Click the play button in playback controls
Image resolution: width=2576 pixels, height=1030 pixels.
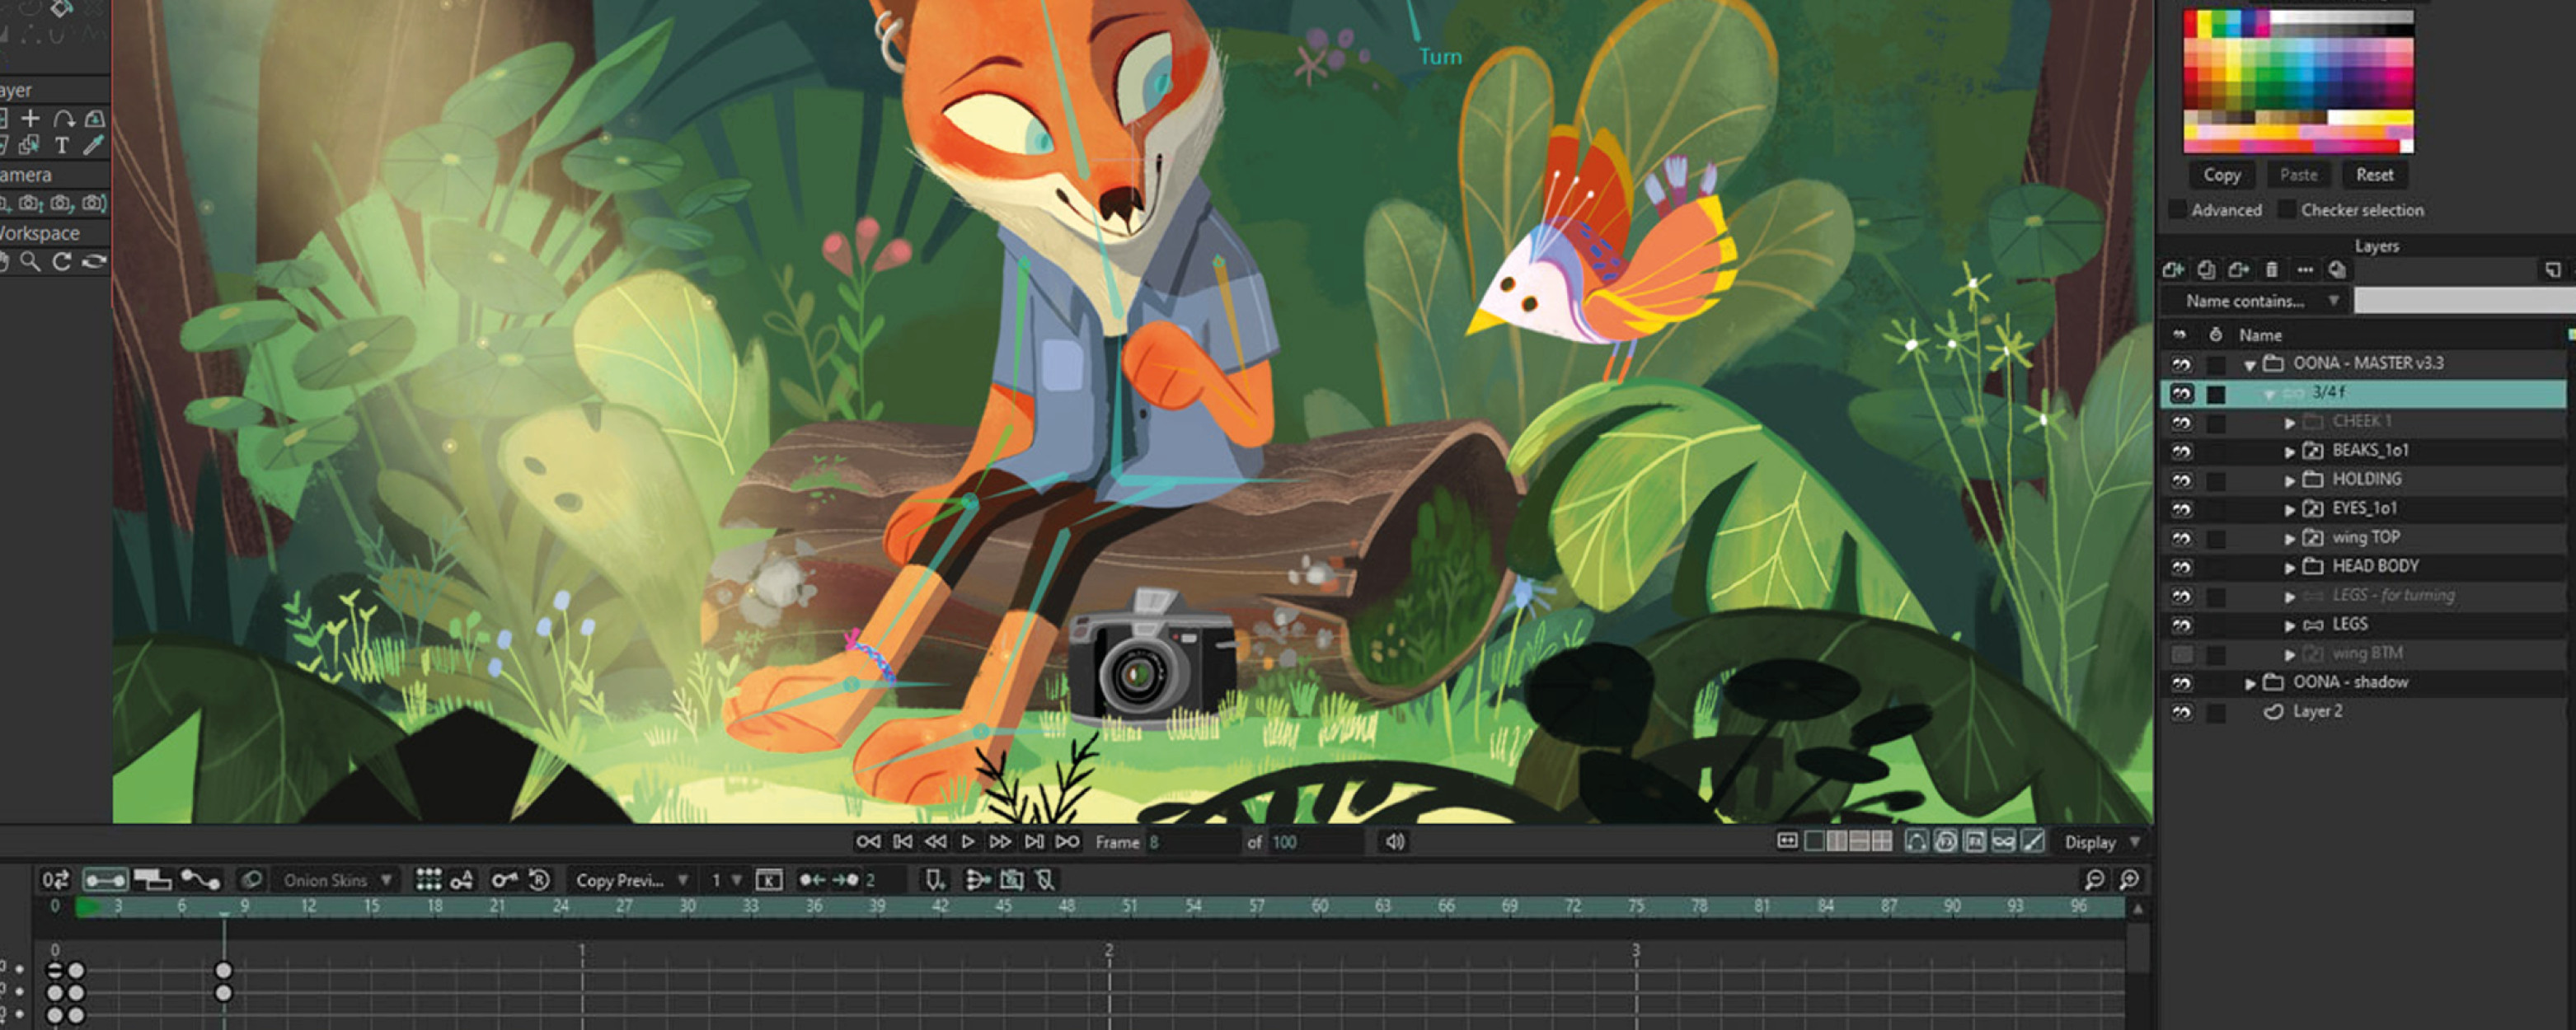click(x=967, y=842)
